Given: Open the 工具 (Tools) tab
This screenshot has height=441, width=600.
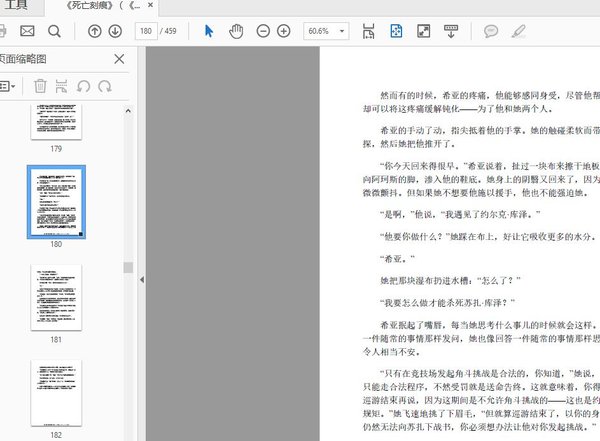Looking at the screenshot, I should click(15, 5).
